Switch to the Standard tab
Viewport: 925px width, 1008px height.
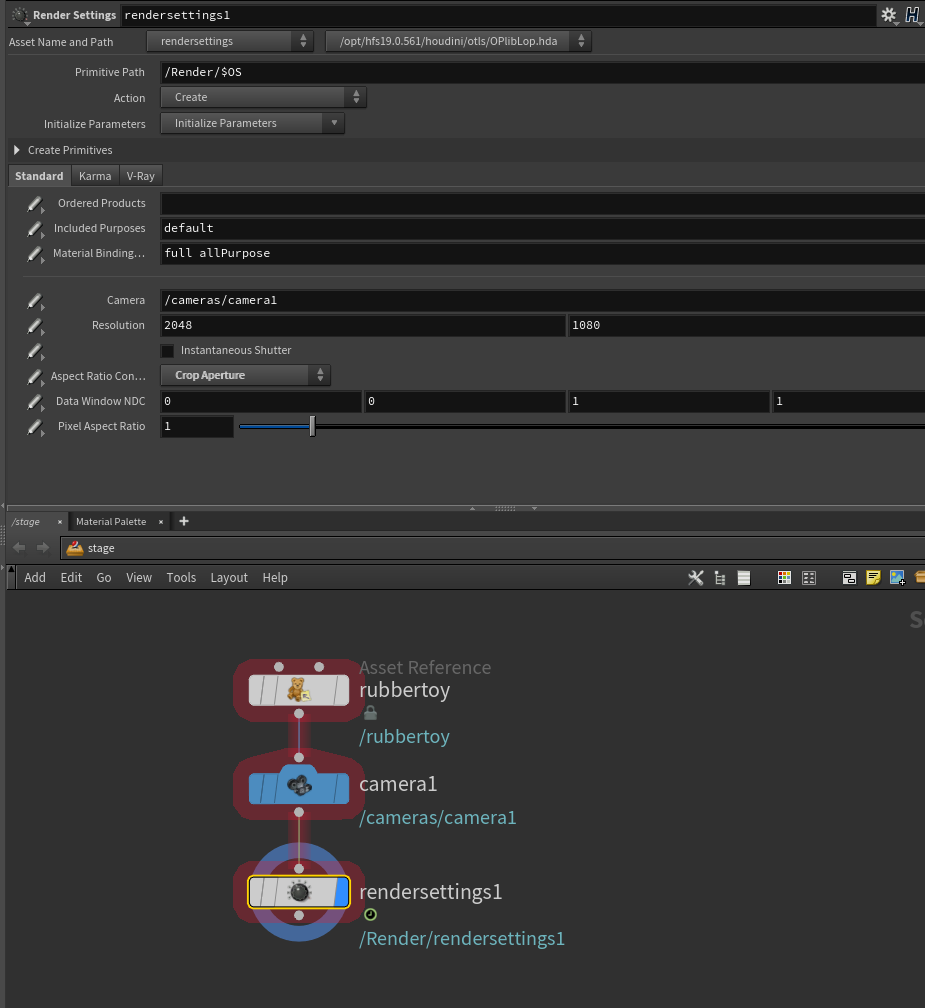coord(39,176)
